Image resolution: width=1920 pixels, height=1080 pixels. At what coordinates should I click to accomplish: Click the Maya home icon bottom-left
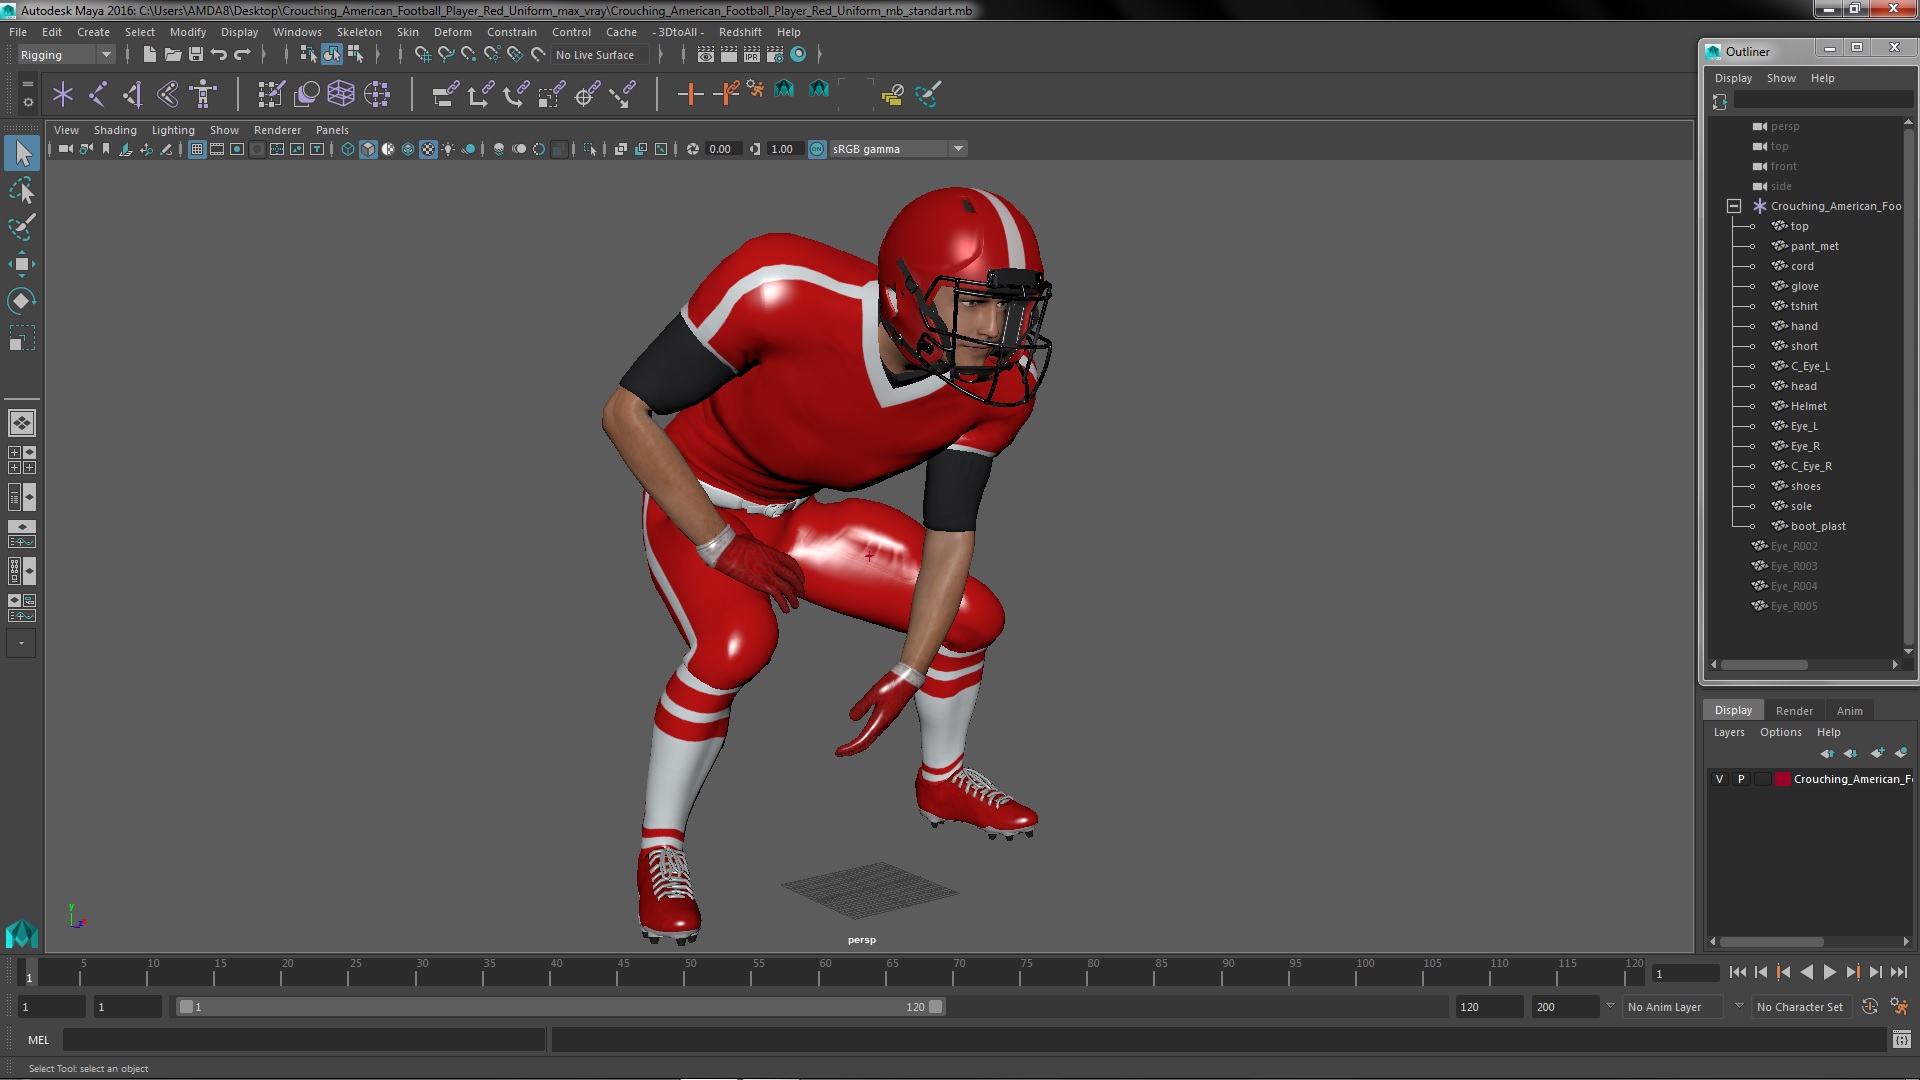point(22,932)
